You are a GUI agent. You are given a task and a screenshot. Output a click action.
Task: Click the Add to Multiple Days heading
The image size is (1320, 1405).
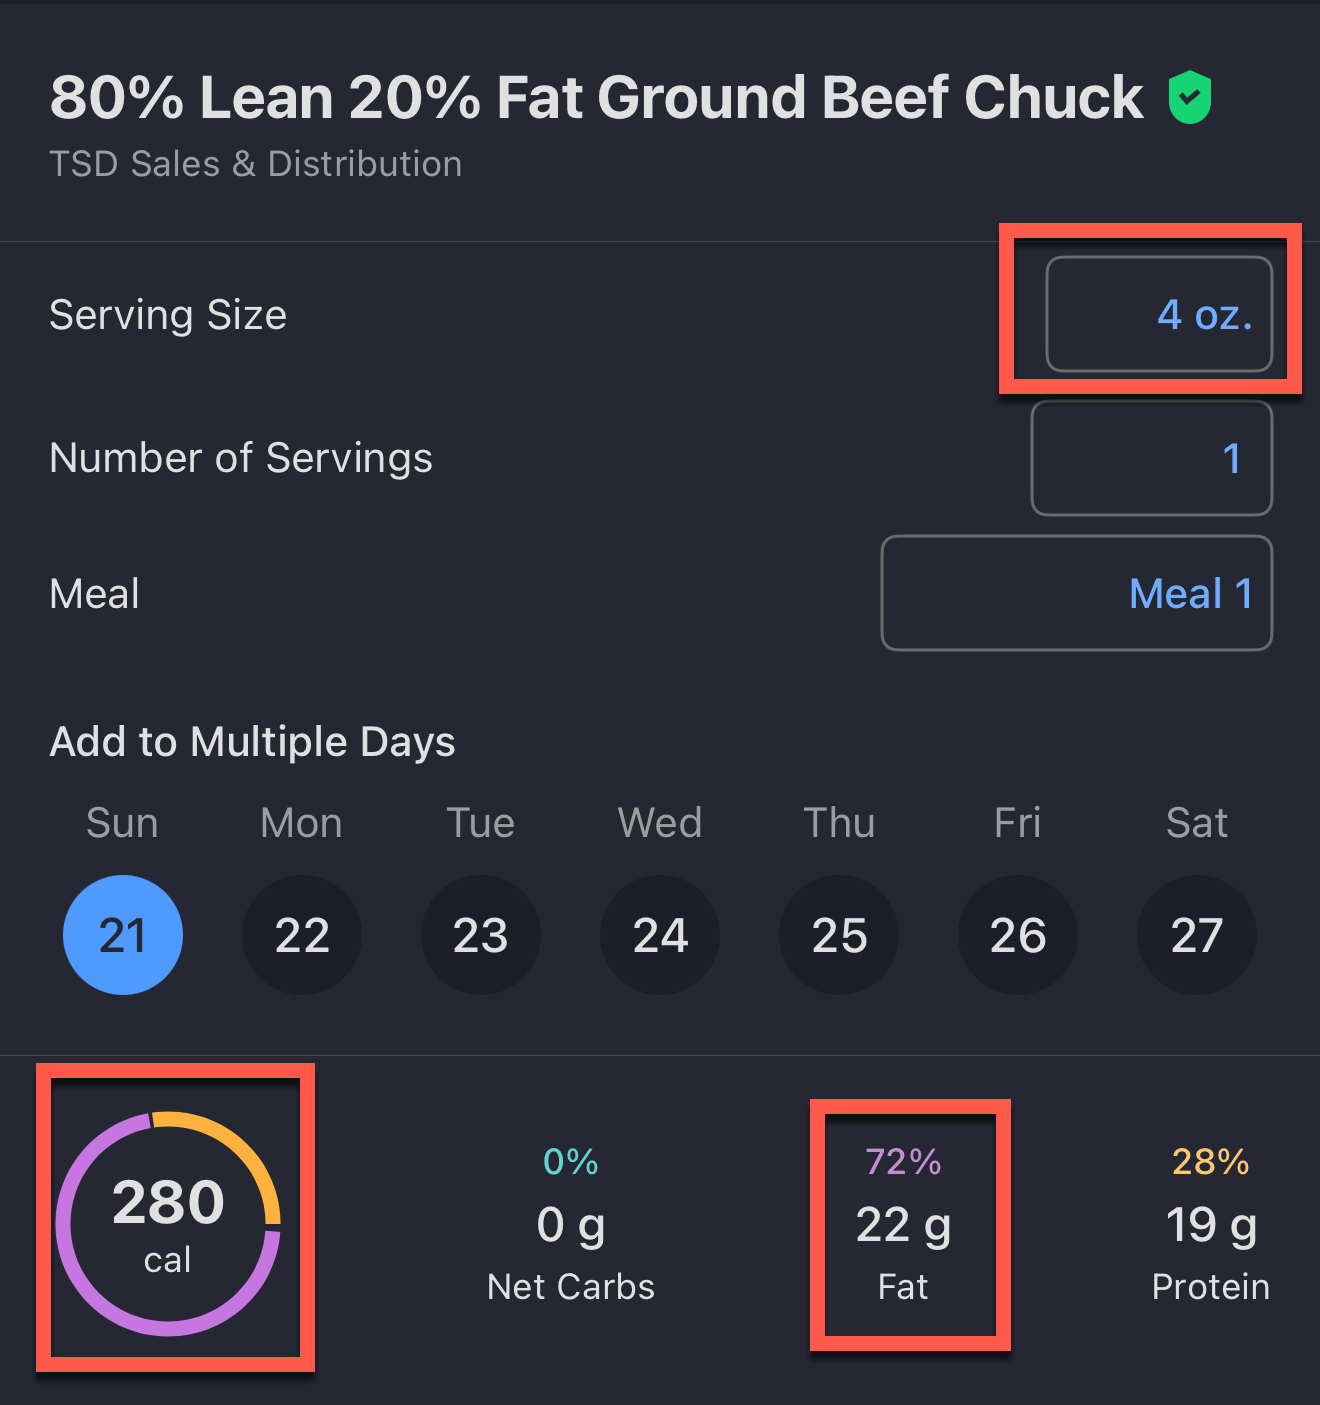click(x=253, y=742)
